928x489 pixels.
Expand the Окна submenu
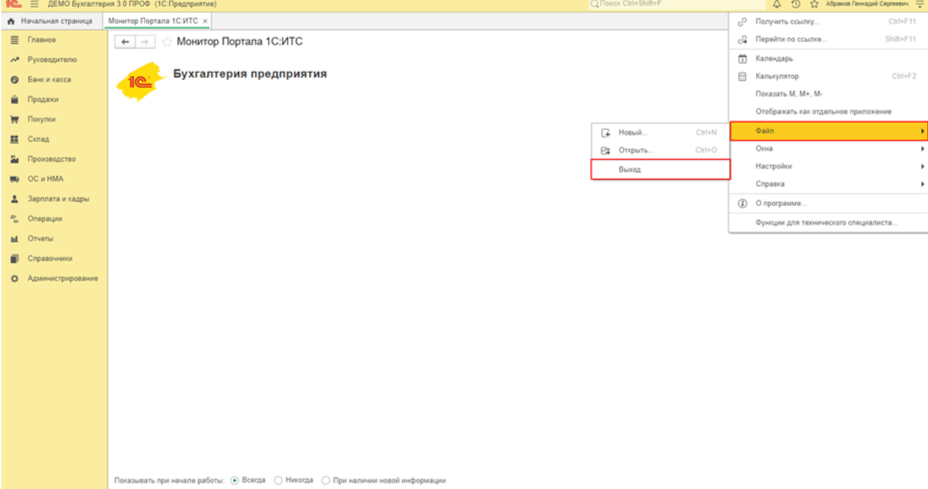(x=829, y=149)
